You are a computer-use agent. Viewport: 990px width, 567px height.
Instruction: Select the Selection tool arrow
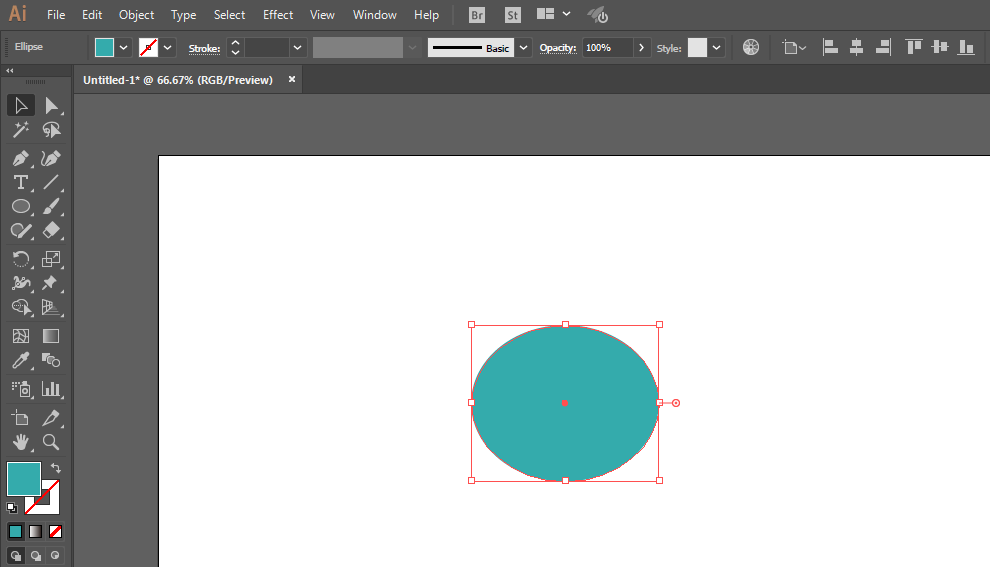click(x=21, y=105)
